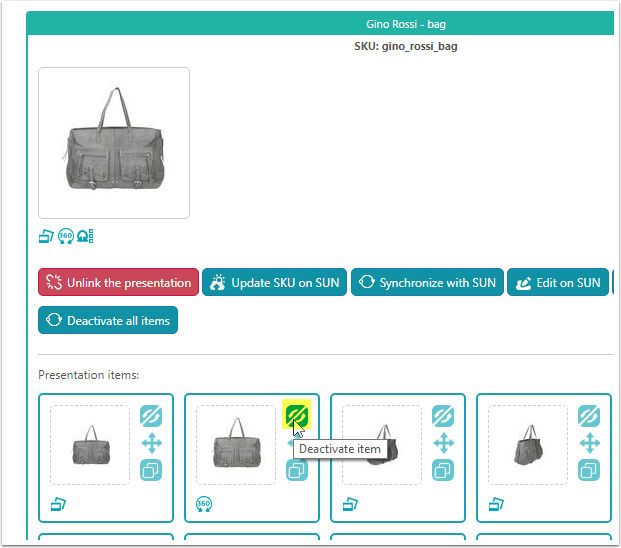621x548 pixels.
Task: Click the Presentation items: label
Action: click(x=88, y=375)
